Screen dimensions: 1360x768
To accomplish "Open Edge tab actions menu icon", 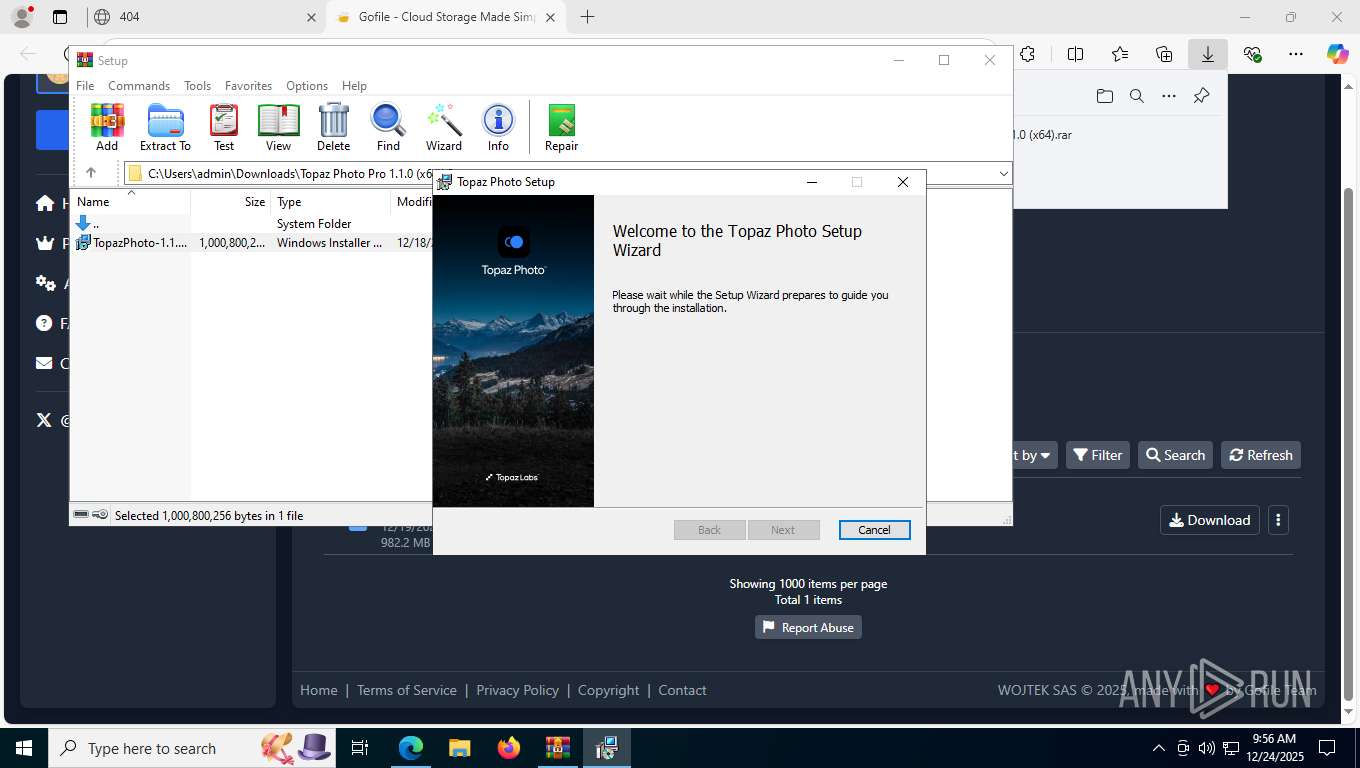I will point(60,17).
